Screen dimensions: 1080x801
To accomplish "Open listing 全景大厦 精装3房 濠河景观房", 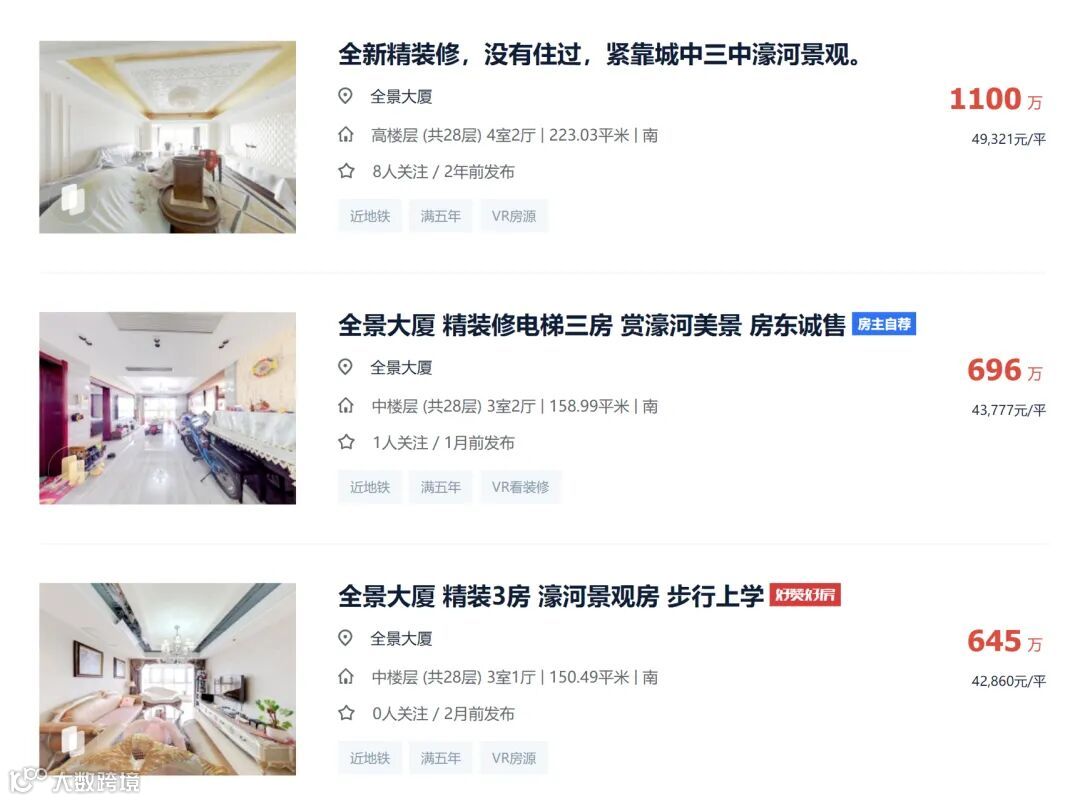I will [550, 596].
